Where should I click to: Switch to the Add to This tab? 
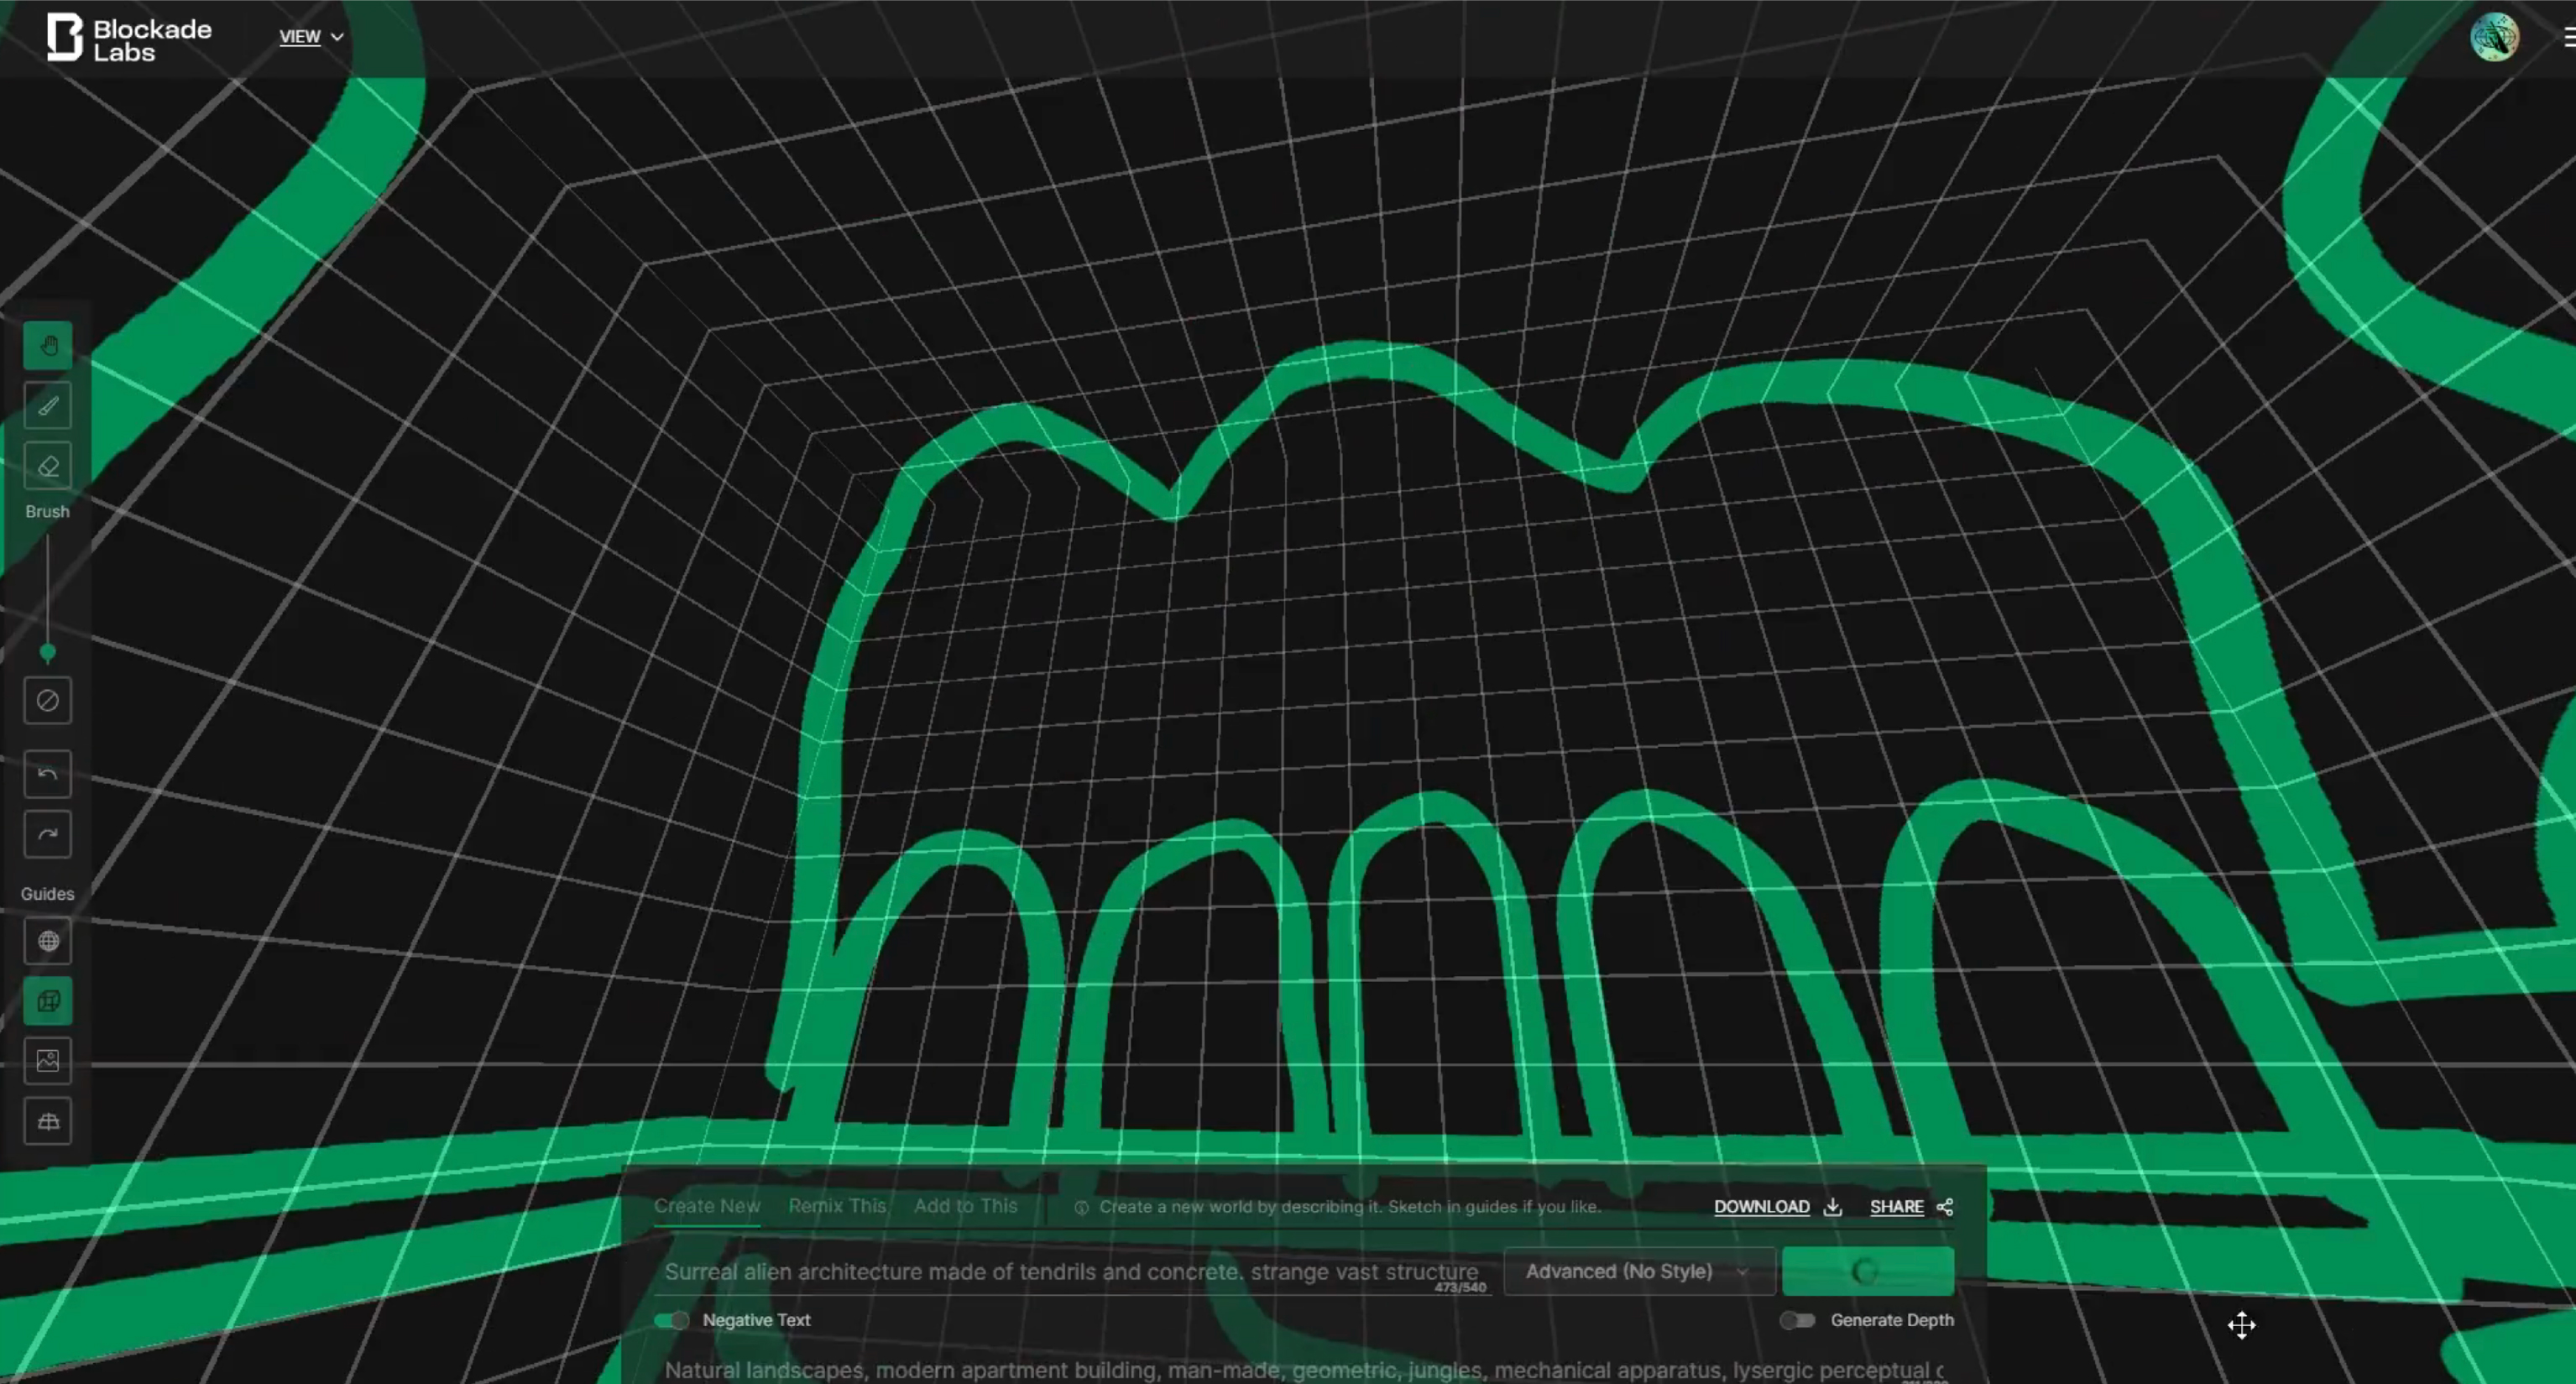(965, 1206)
